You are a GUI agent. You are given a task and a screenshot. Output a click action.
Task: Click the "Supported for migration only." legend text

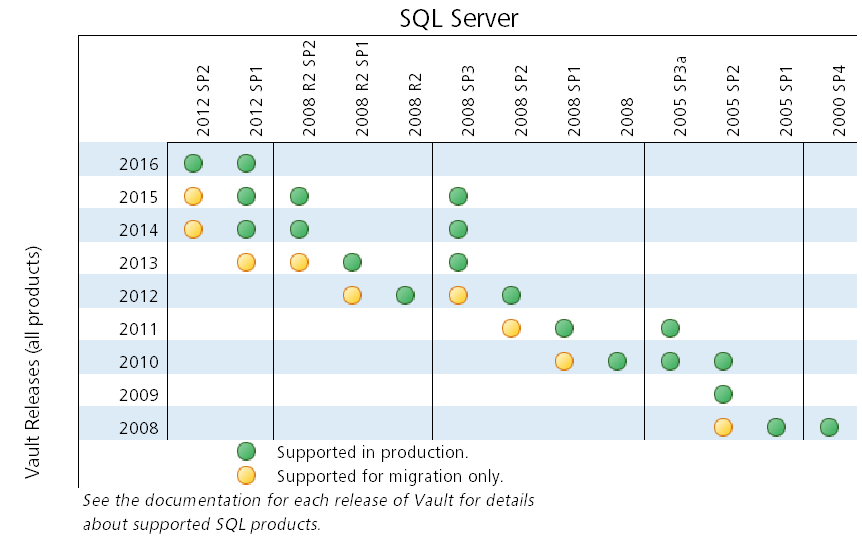[x=390, y=476]
